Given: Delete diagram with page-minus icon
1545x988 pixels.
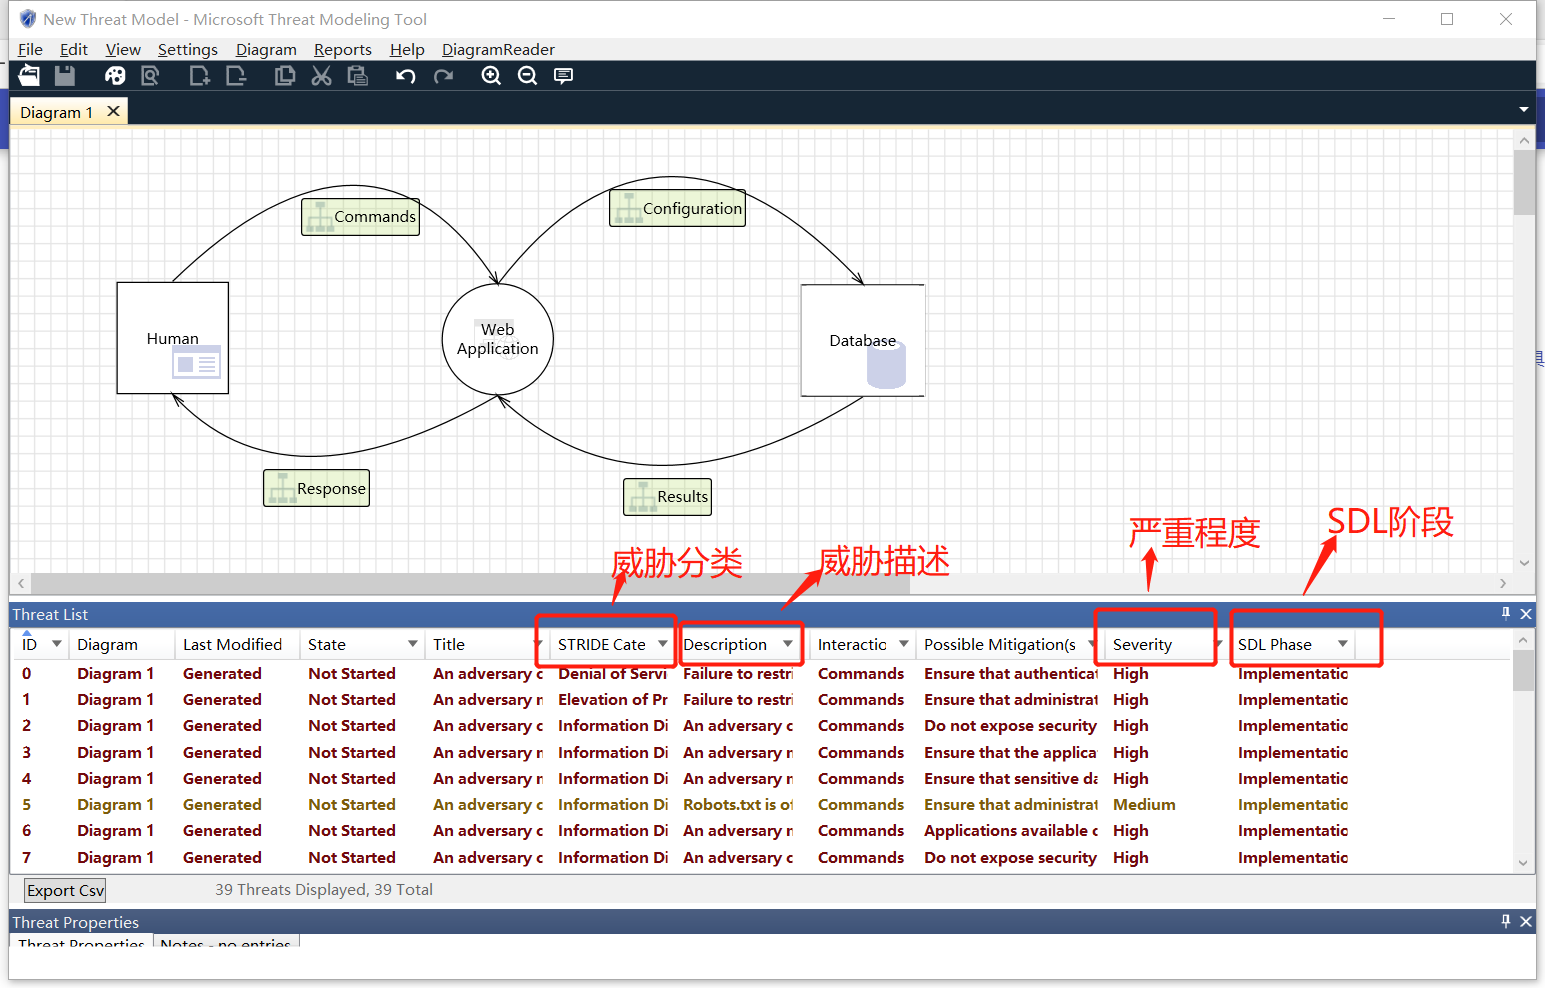Looking at the screenshot, I should (236, 75).
